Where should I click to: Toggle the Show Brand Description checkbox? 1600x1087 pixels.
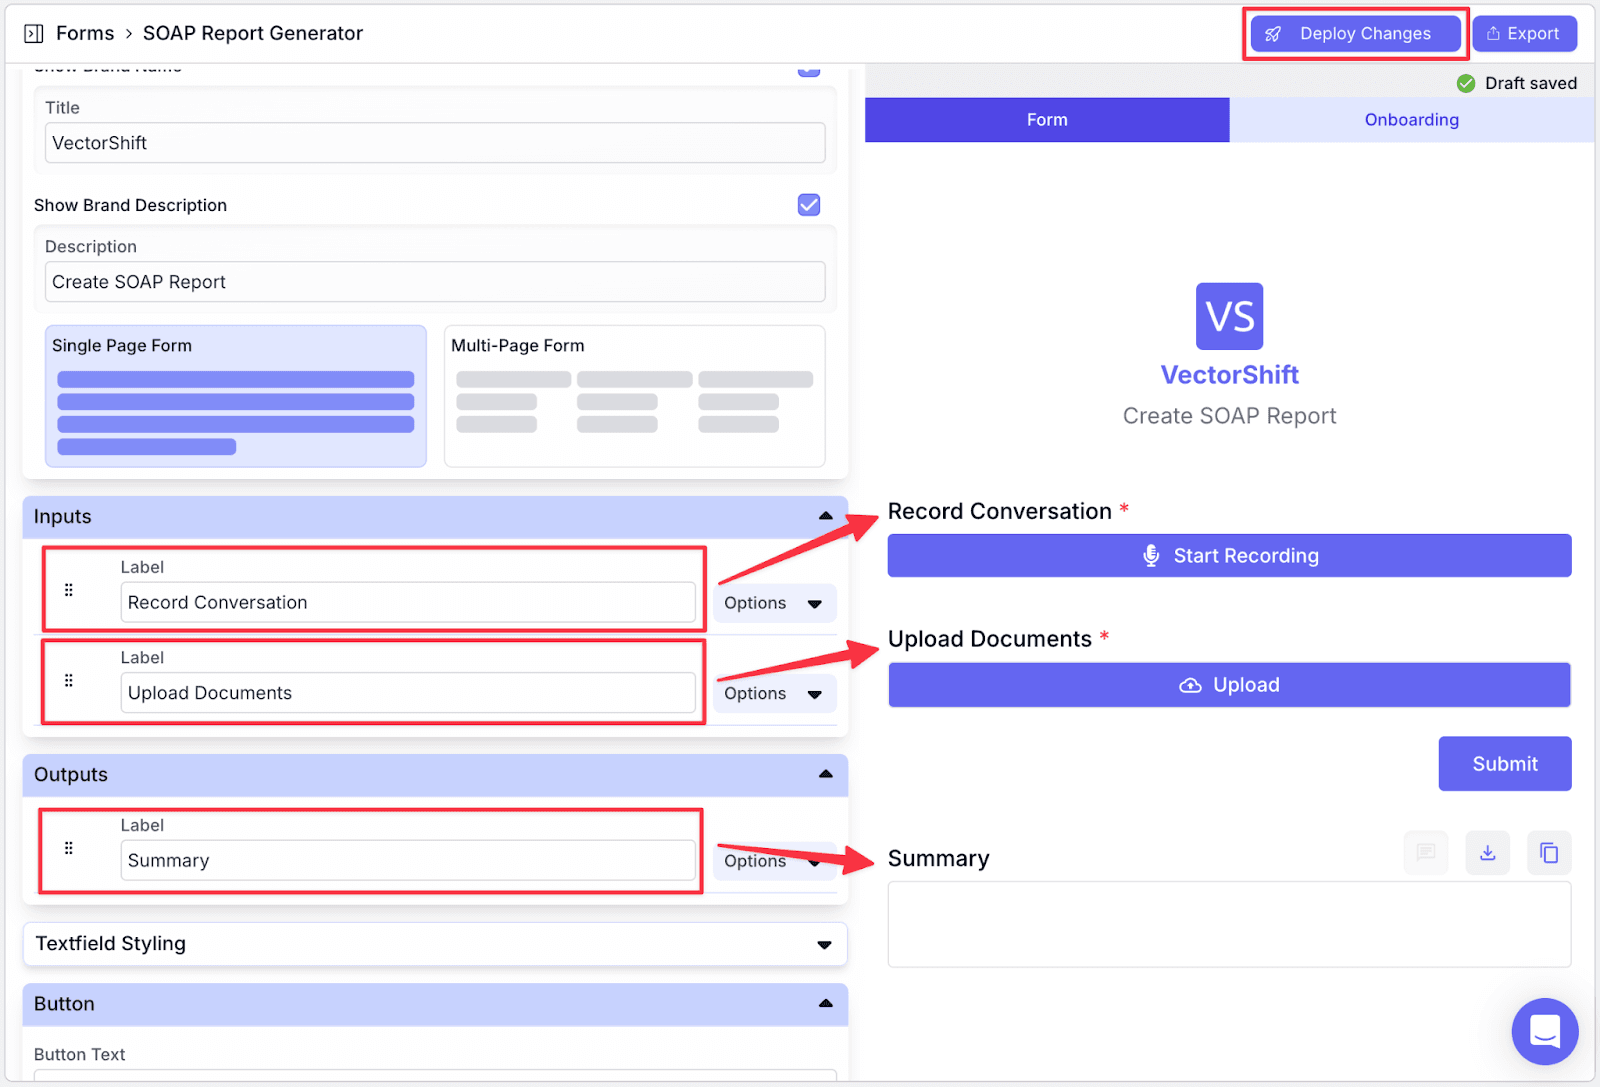coord(809,205)
